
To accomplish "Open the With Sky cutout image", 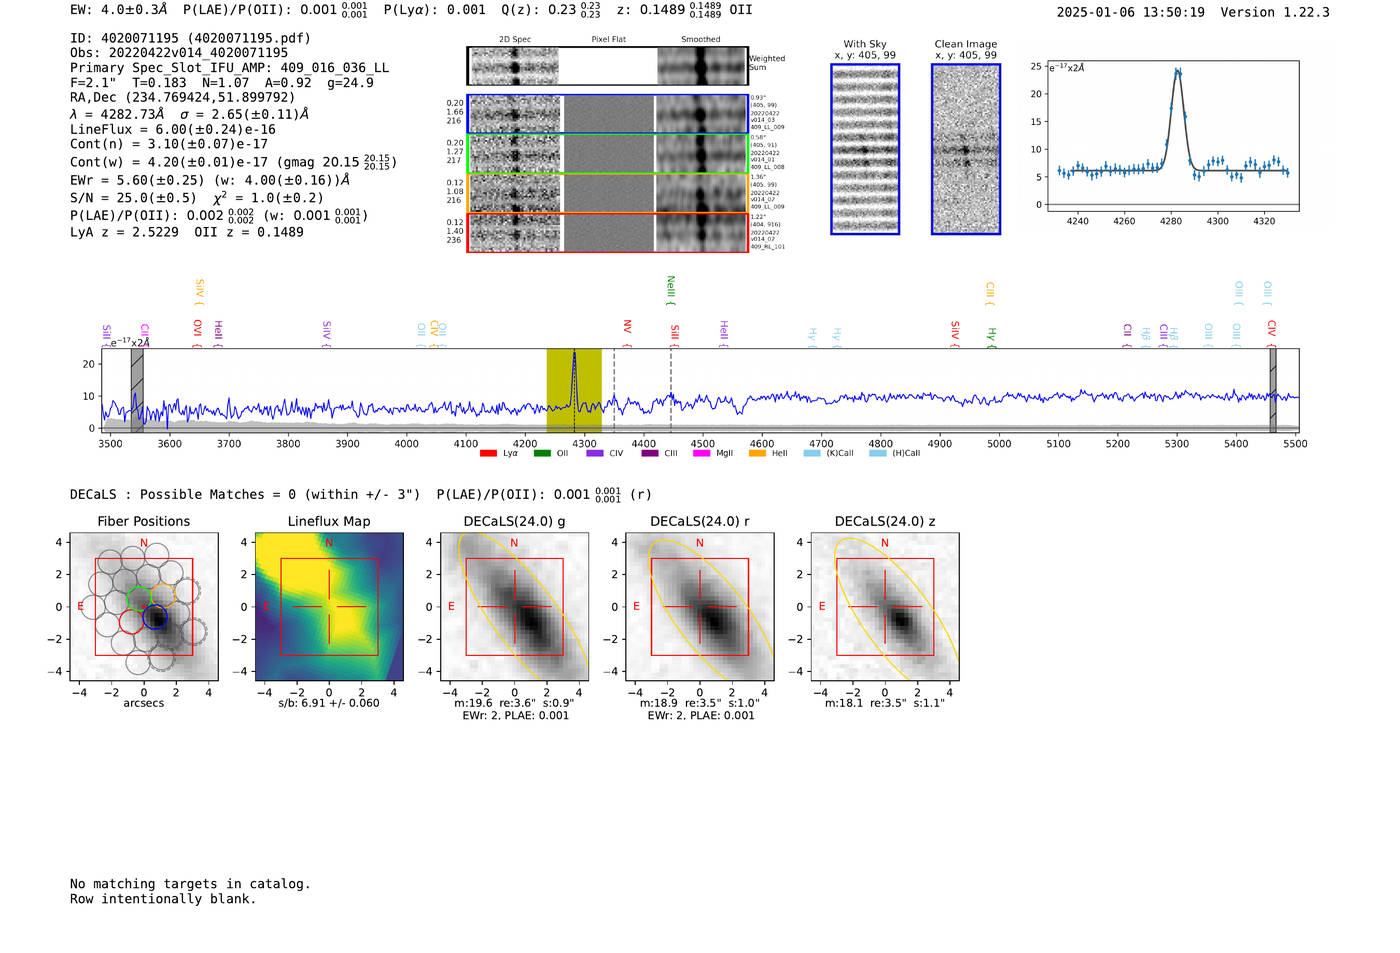I will [x=865, y=149].
